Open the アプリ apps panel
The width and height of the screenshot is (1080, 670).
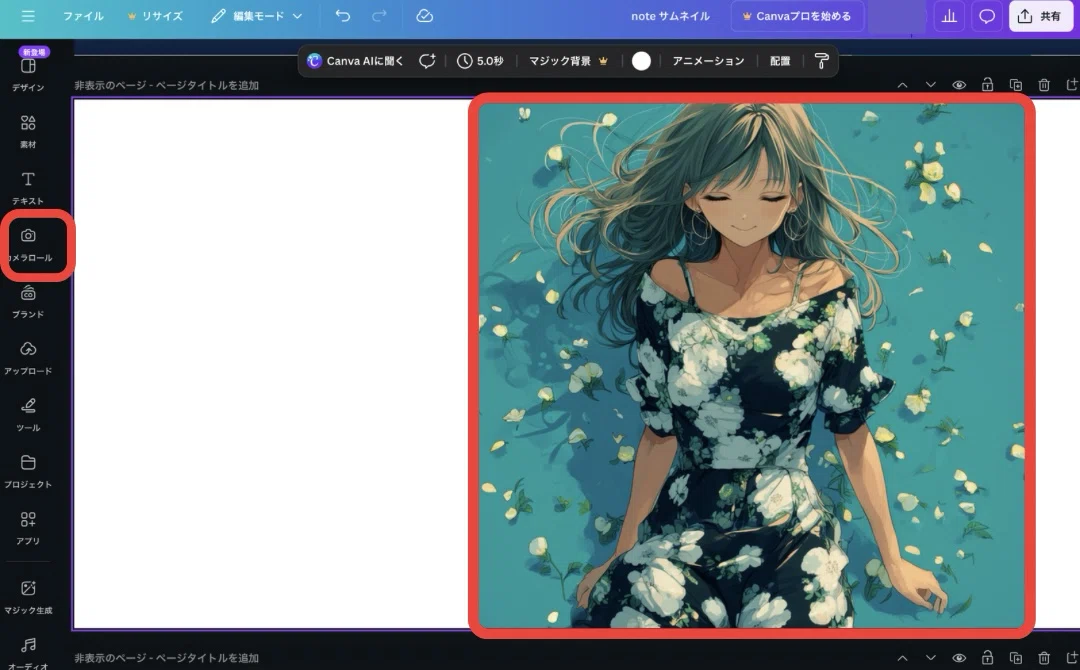[28, 527]
